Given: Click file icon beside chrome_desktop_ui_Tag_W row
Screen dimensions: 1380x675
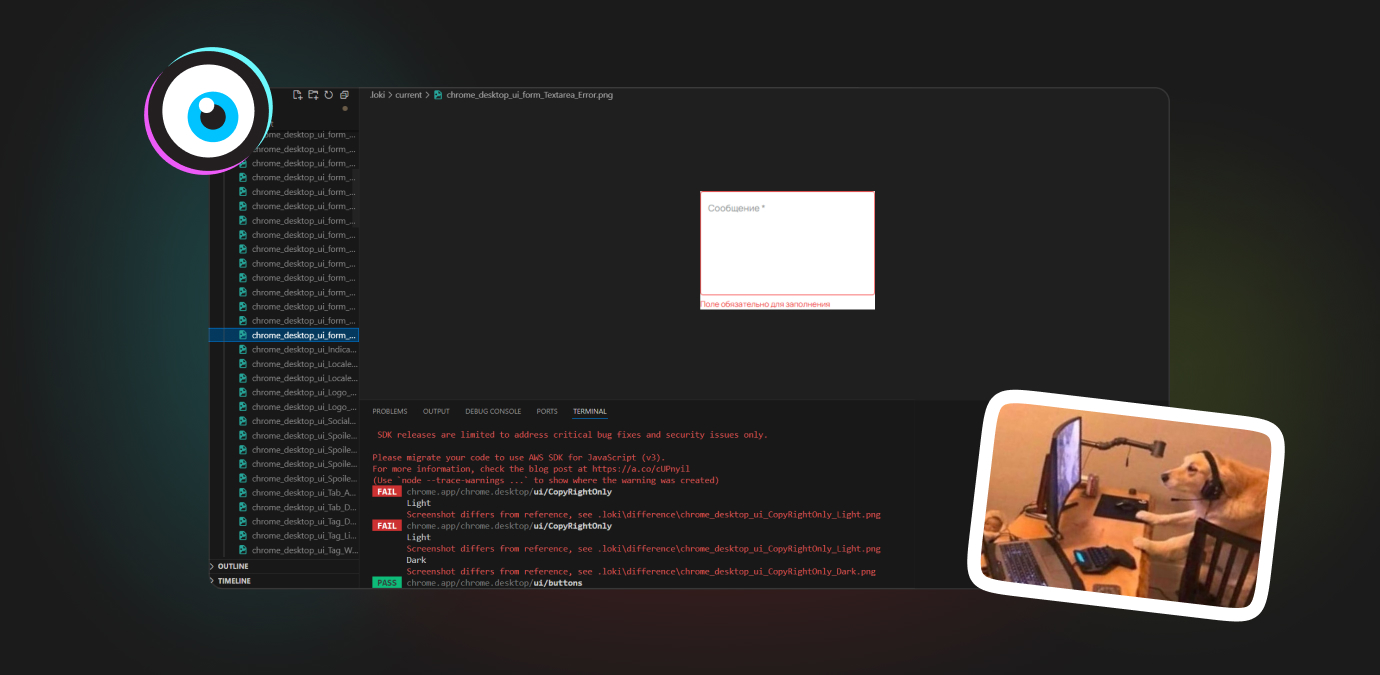Looking at the screenshot, I should (243, 550).
